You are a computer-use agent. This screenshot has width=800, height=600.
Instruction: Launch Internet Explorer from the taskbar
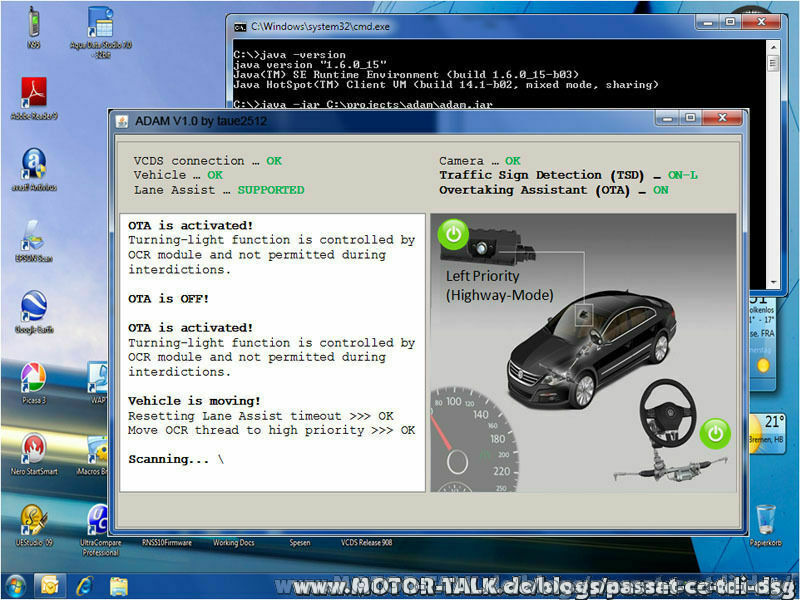point(84,586)
